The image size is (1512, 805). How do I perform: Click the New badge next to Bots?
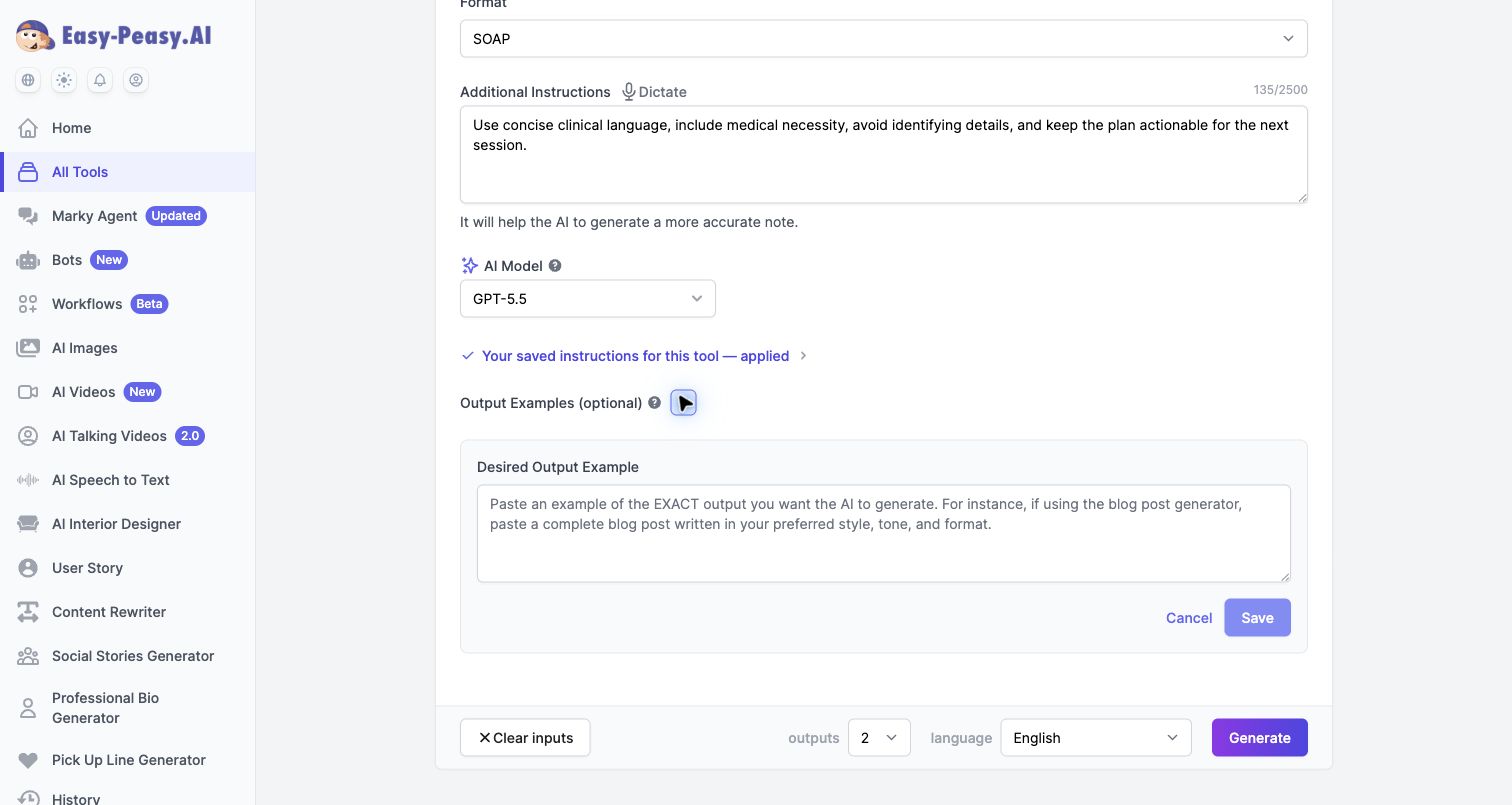pos(109,260)
